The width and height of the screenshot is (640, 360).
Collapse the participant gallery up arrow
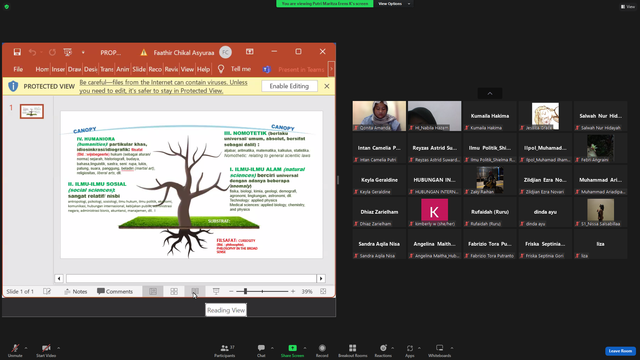(x=490, y=93)
